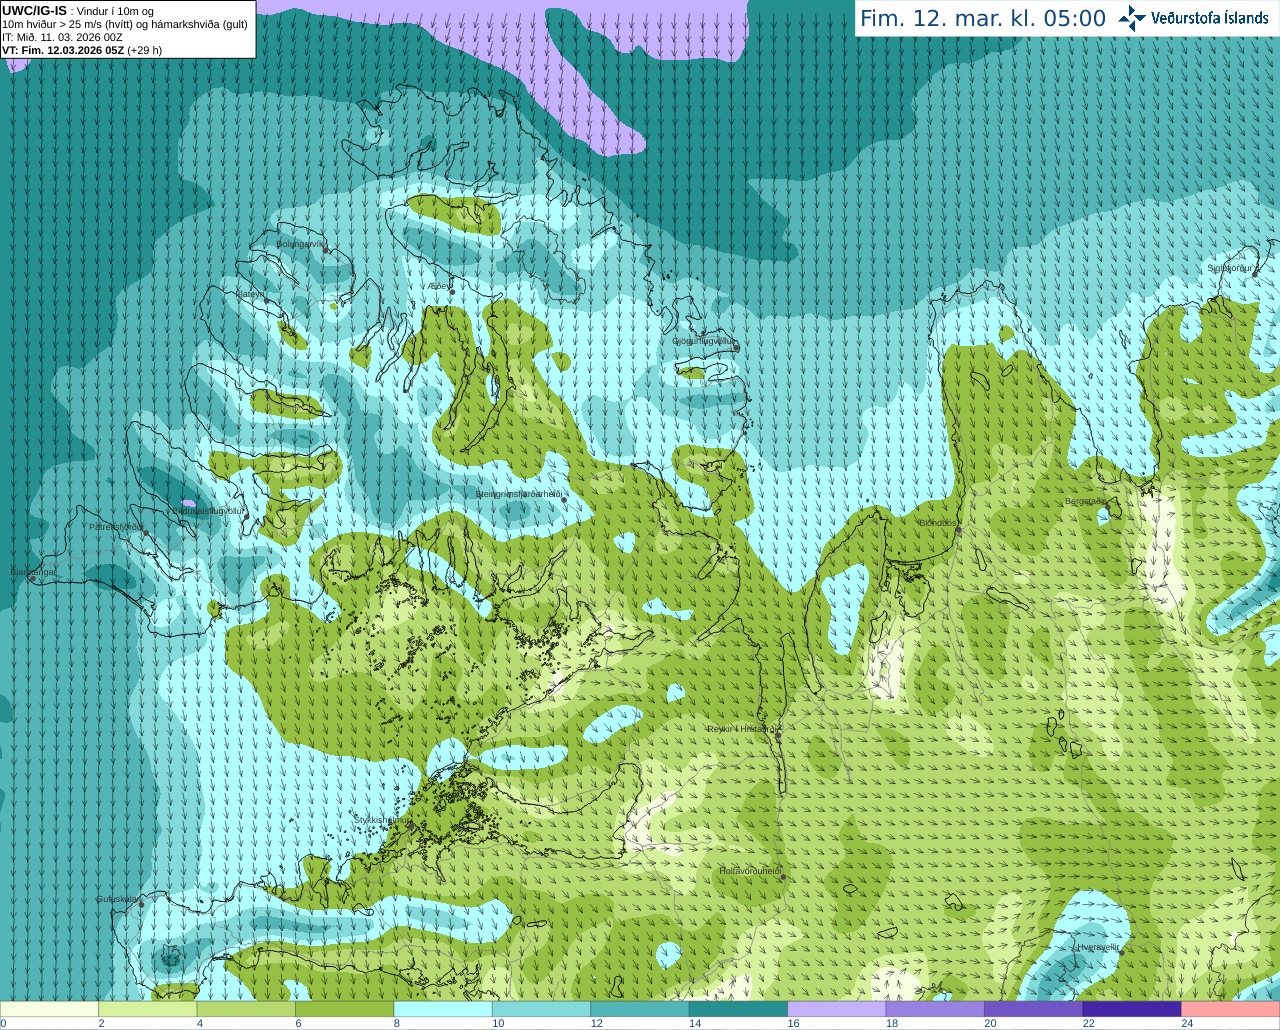Click the Patreksfjörður station marker

point(146,533)
